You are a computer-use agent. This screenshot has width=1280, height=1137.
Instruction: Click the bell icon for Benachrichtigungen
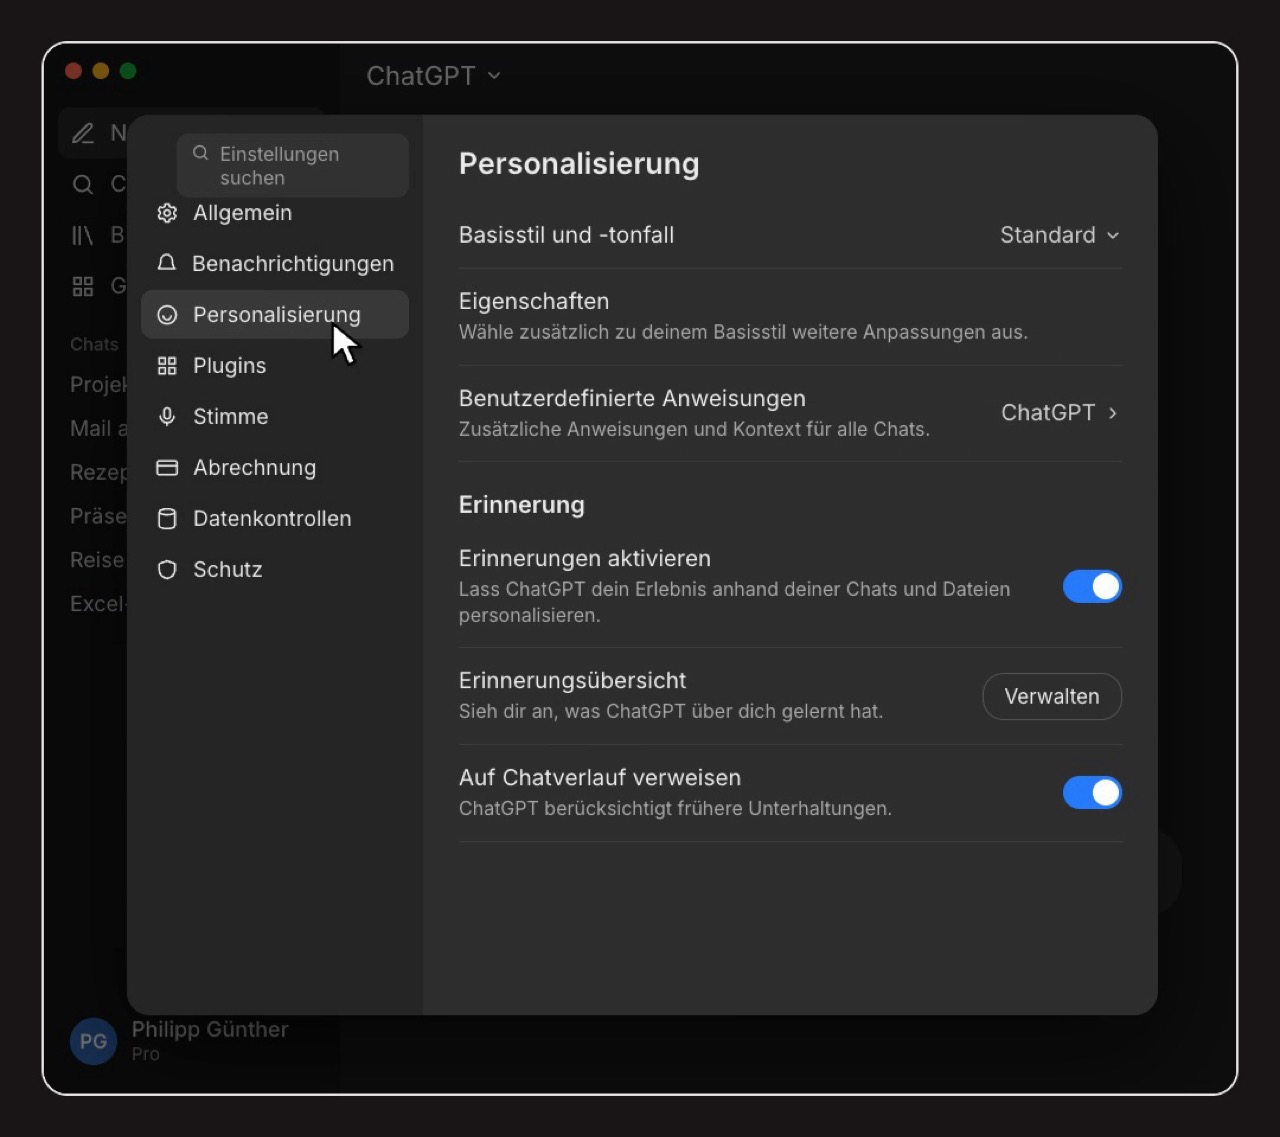[x=167, y=263]
